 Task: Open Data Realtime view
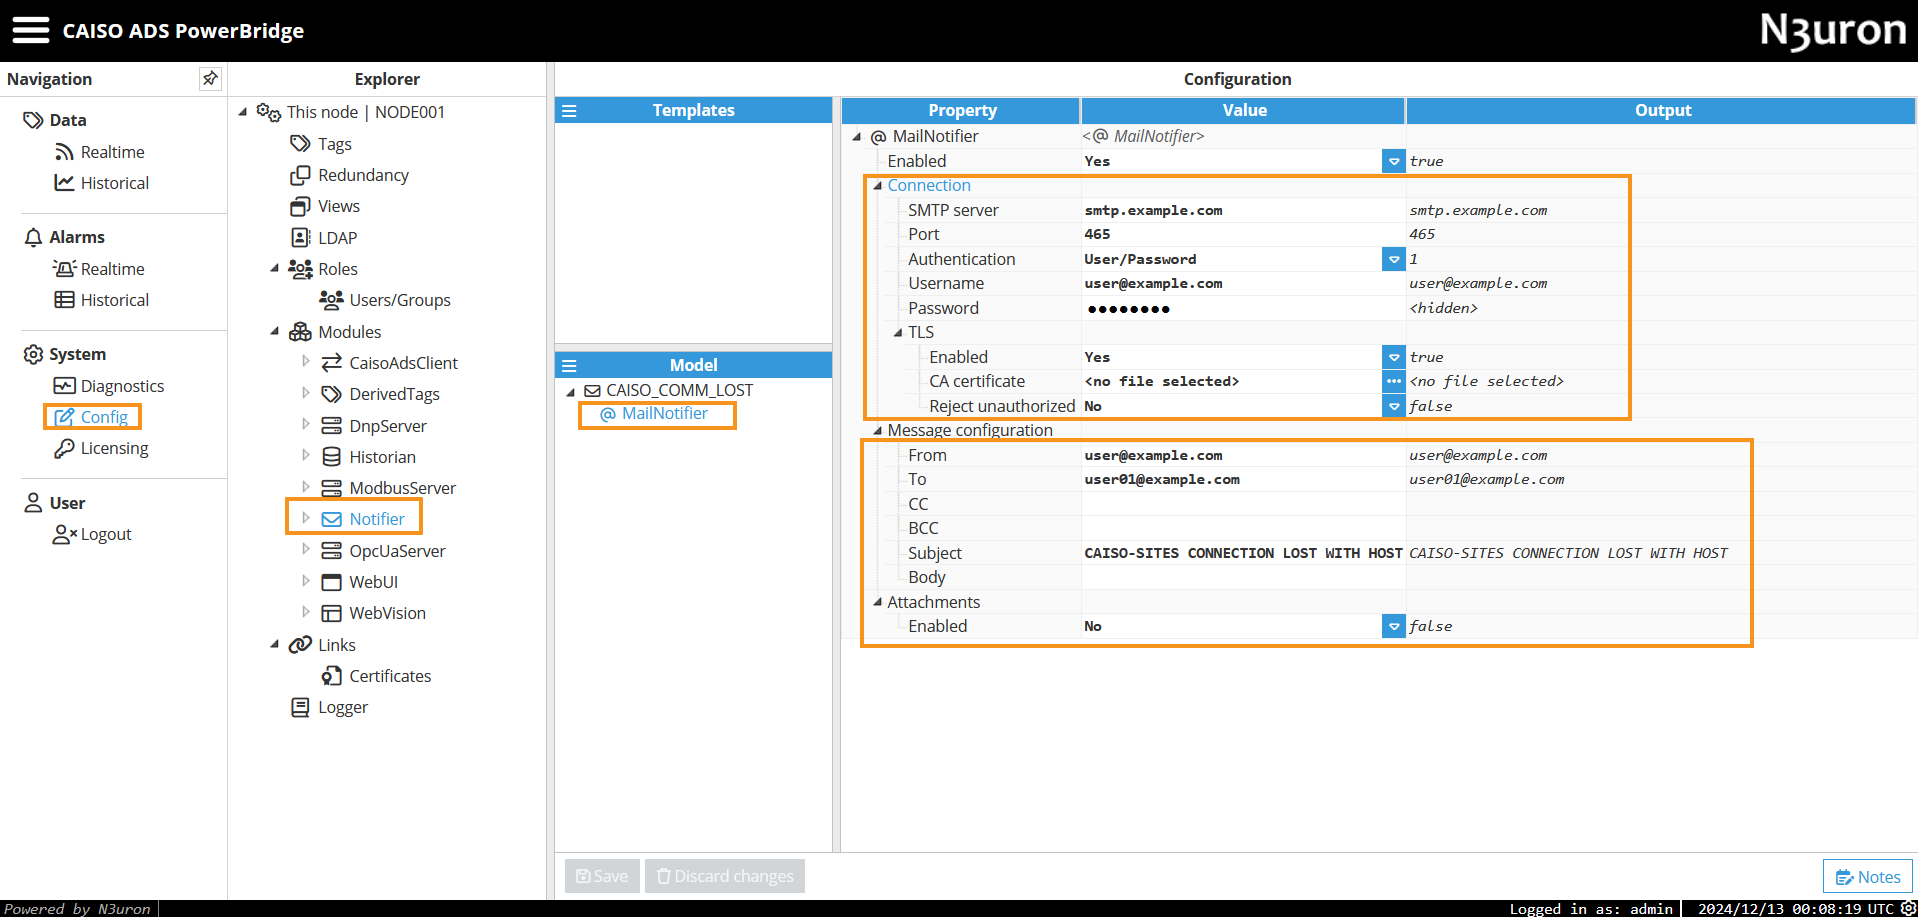click(x=100, y=152)
